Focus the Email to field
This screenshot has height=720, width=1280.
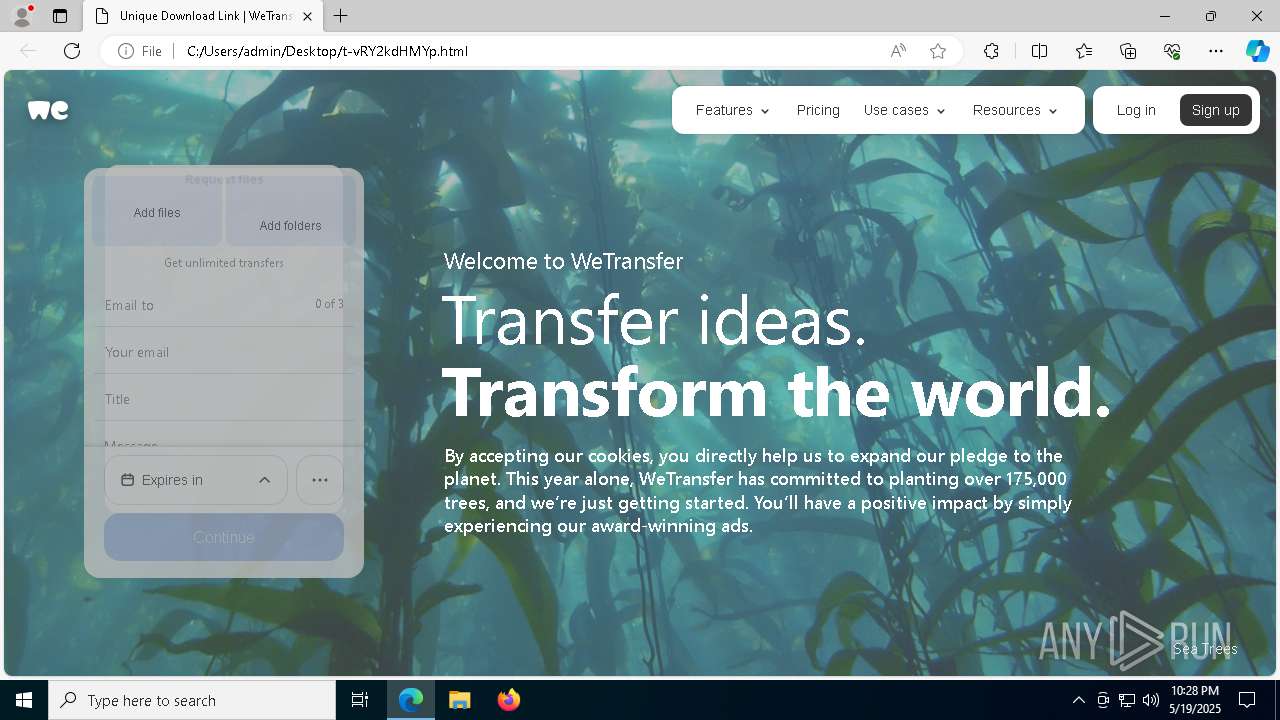pos(224,305)
